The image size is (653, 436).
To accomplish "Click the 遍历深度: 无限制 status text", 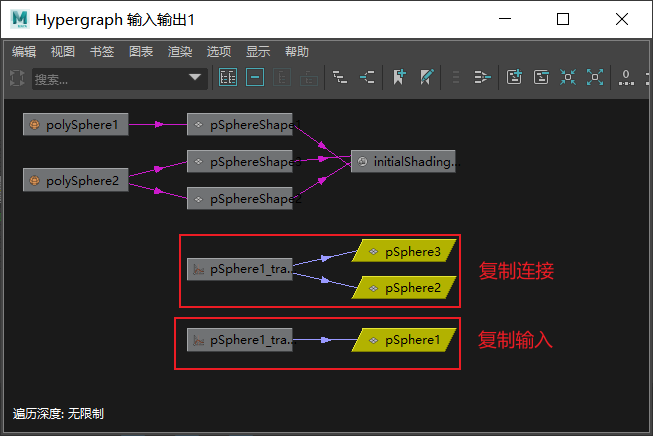I will [x=58, y=414].
